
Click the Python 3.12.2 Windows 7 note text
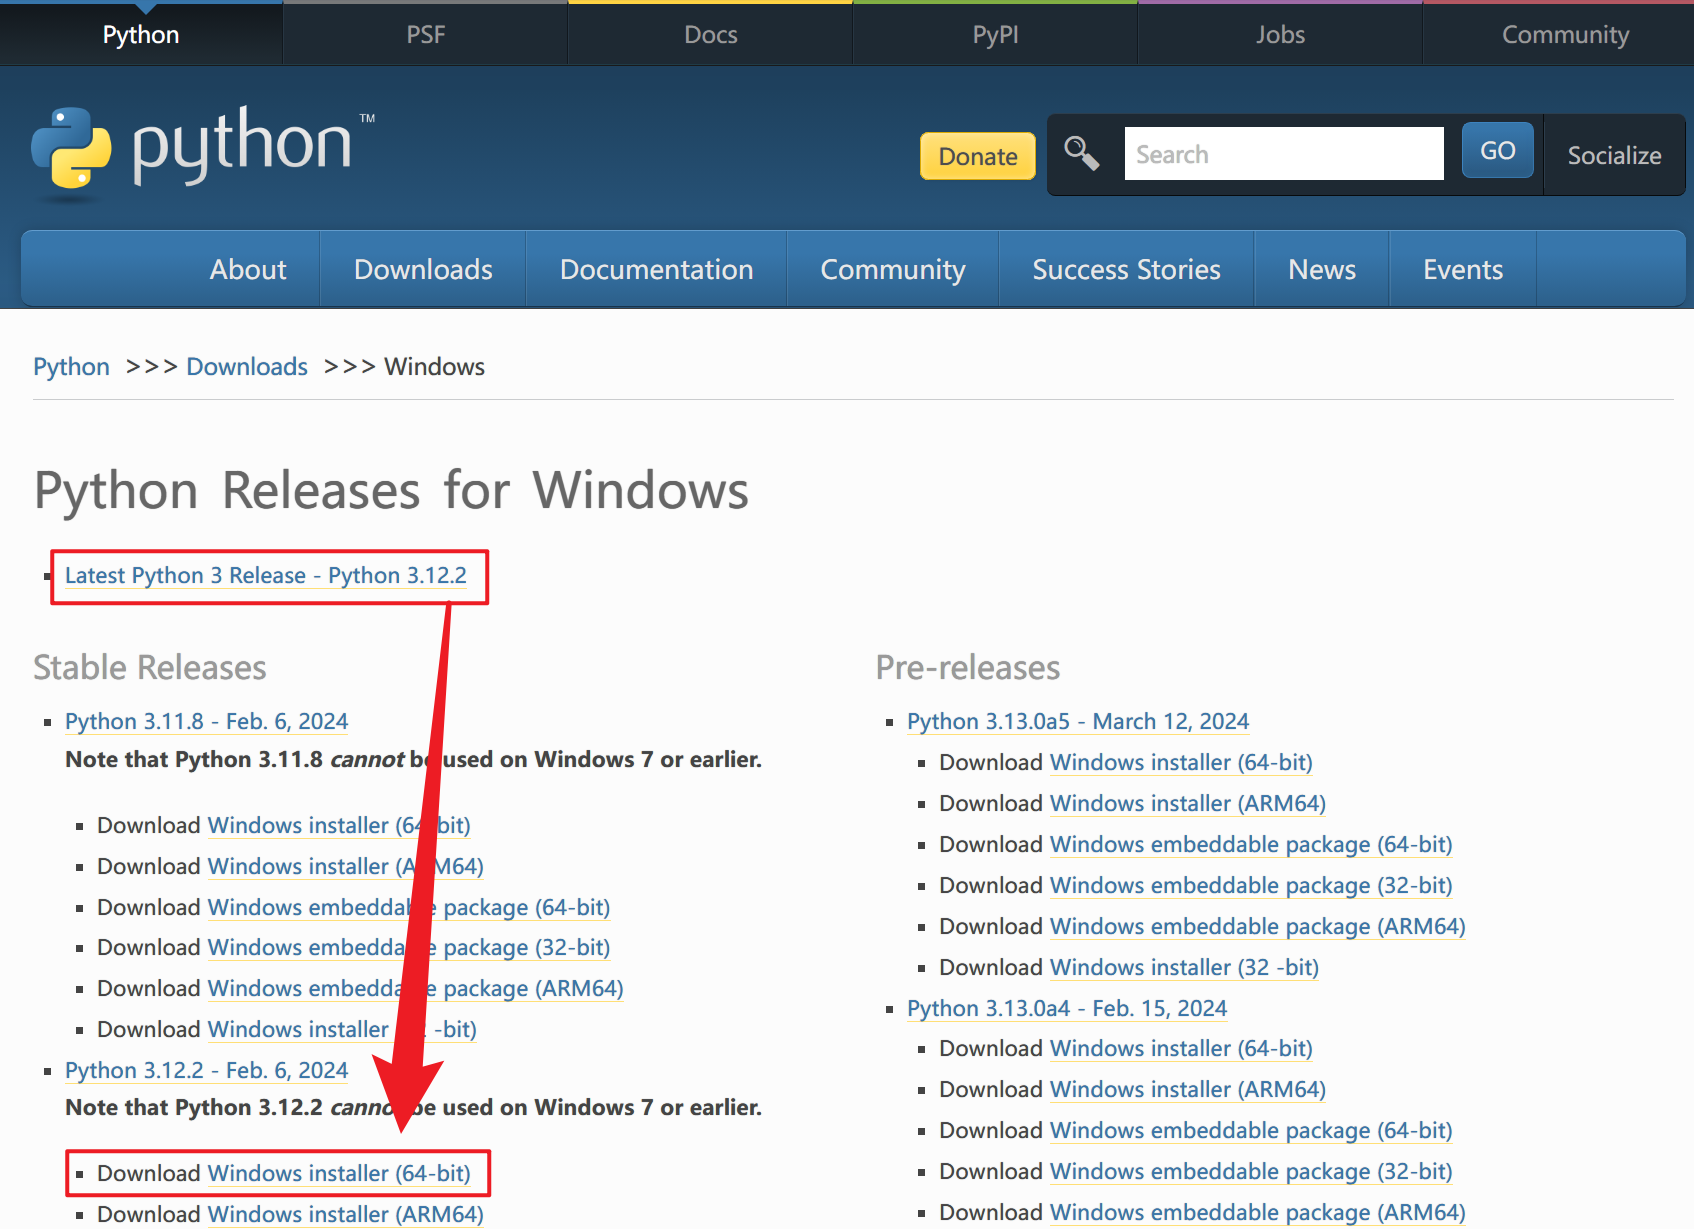point(414,1108)
